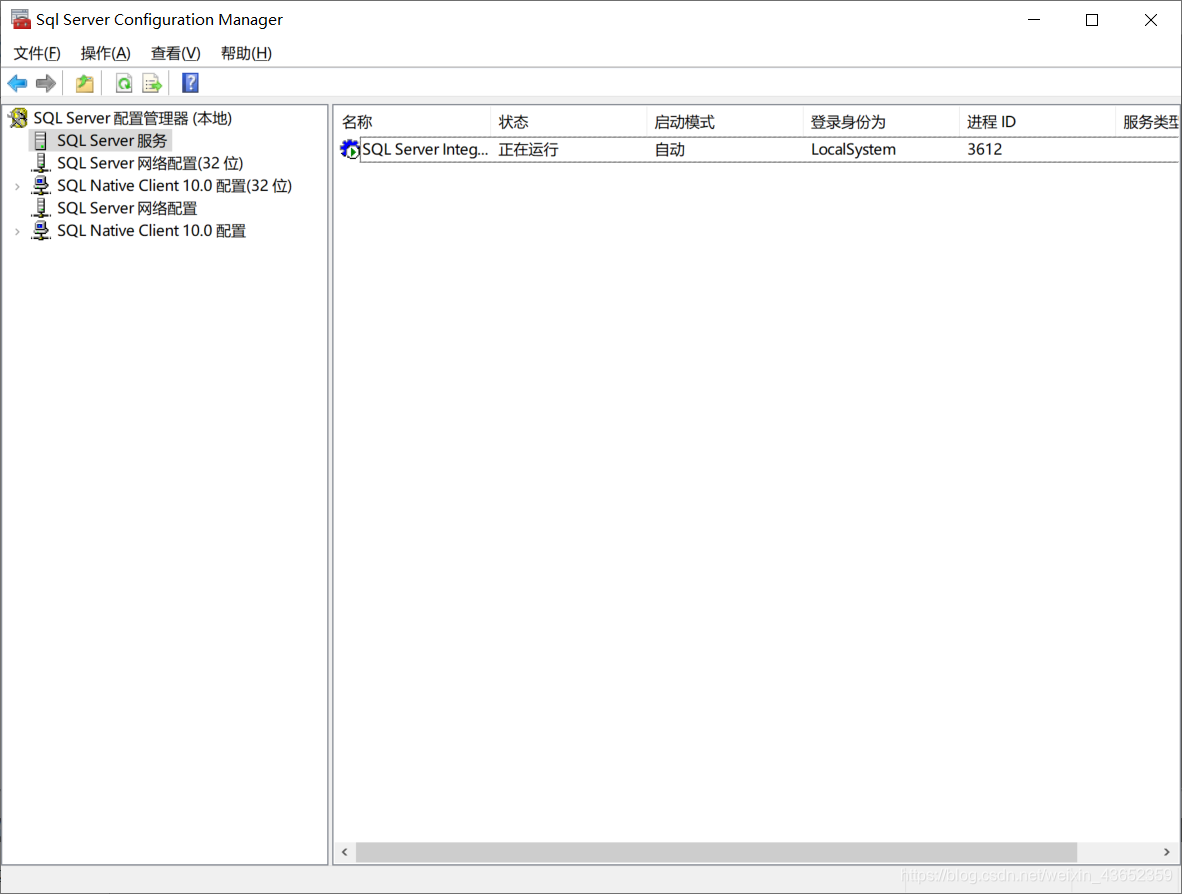Open Help via question mark toolbar icon
Image resolution: width=1182 pixels, height=894 pixels.
click(191, 83)
